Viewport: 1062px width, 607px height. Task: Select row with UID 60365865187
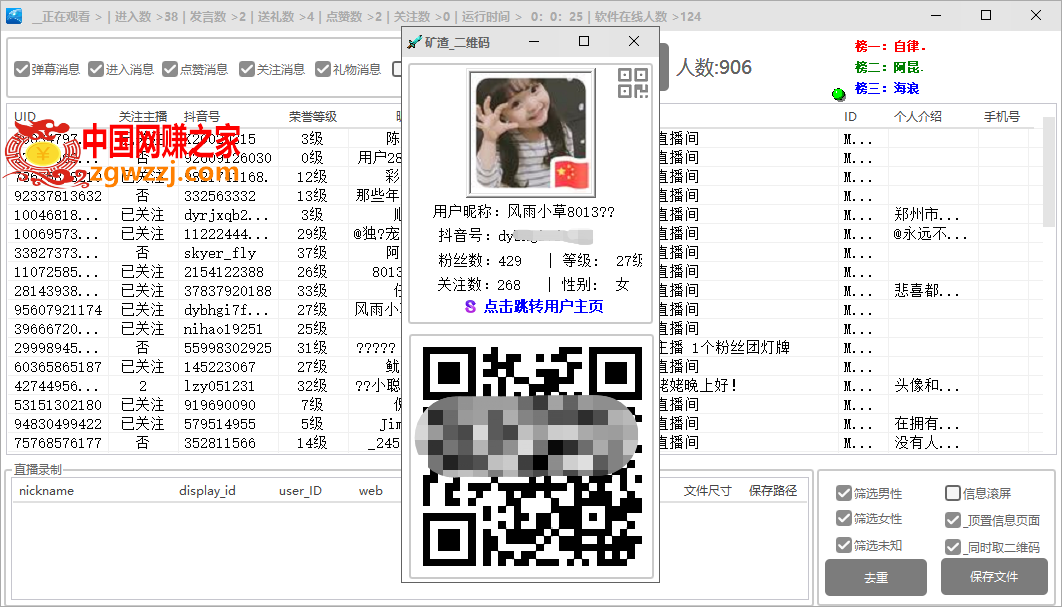click(x=58, y=367)
